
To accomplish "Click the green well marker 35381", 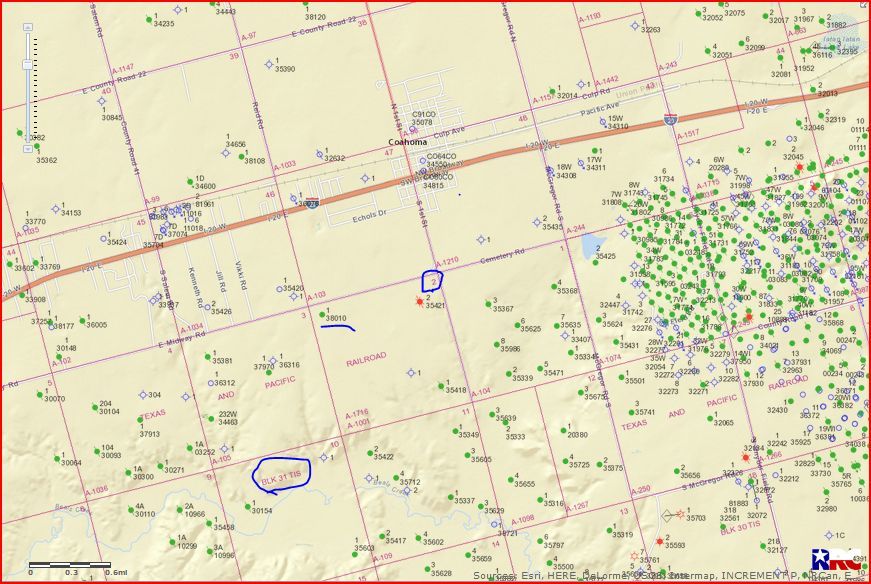I will pos(207,356).
